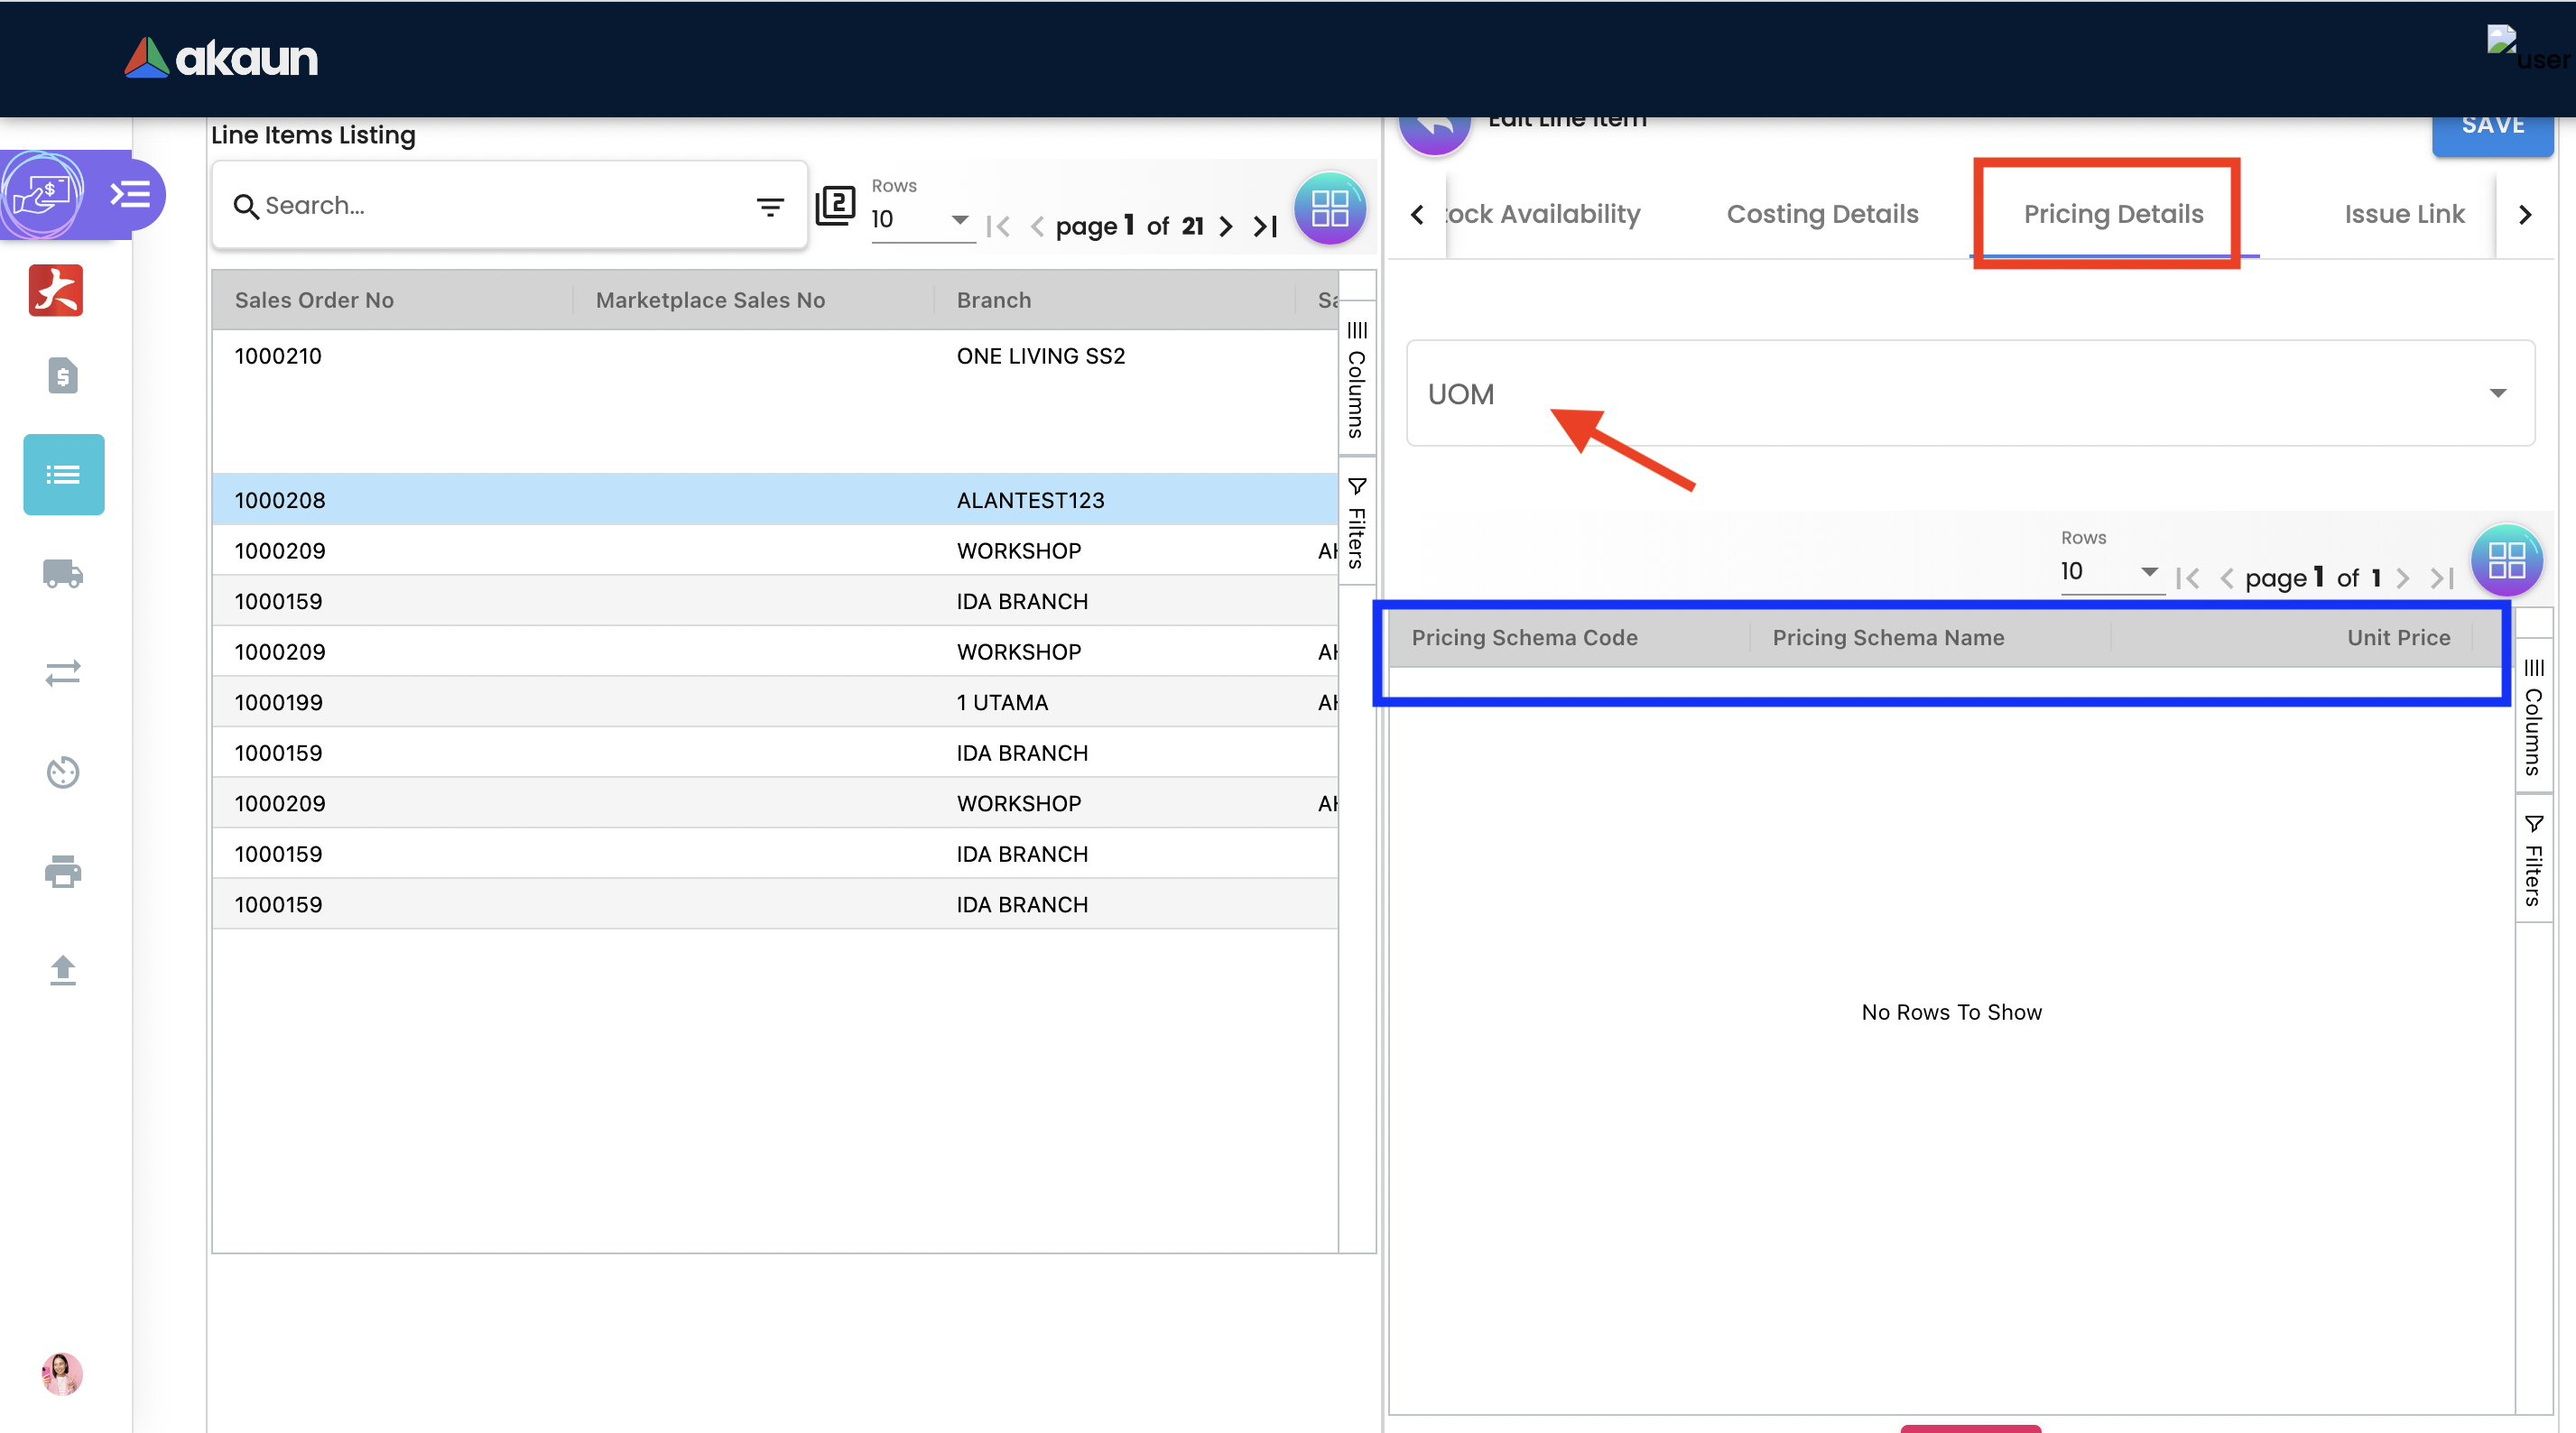Open the Issue Link tab
This screenshot has height=1433, width=2576.
pos(2403,214)
